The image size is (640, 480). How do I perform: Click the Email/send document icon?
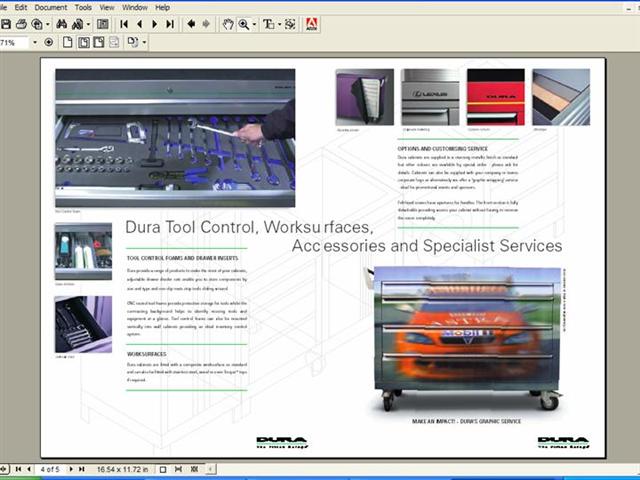[37, 24]
